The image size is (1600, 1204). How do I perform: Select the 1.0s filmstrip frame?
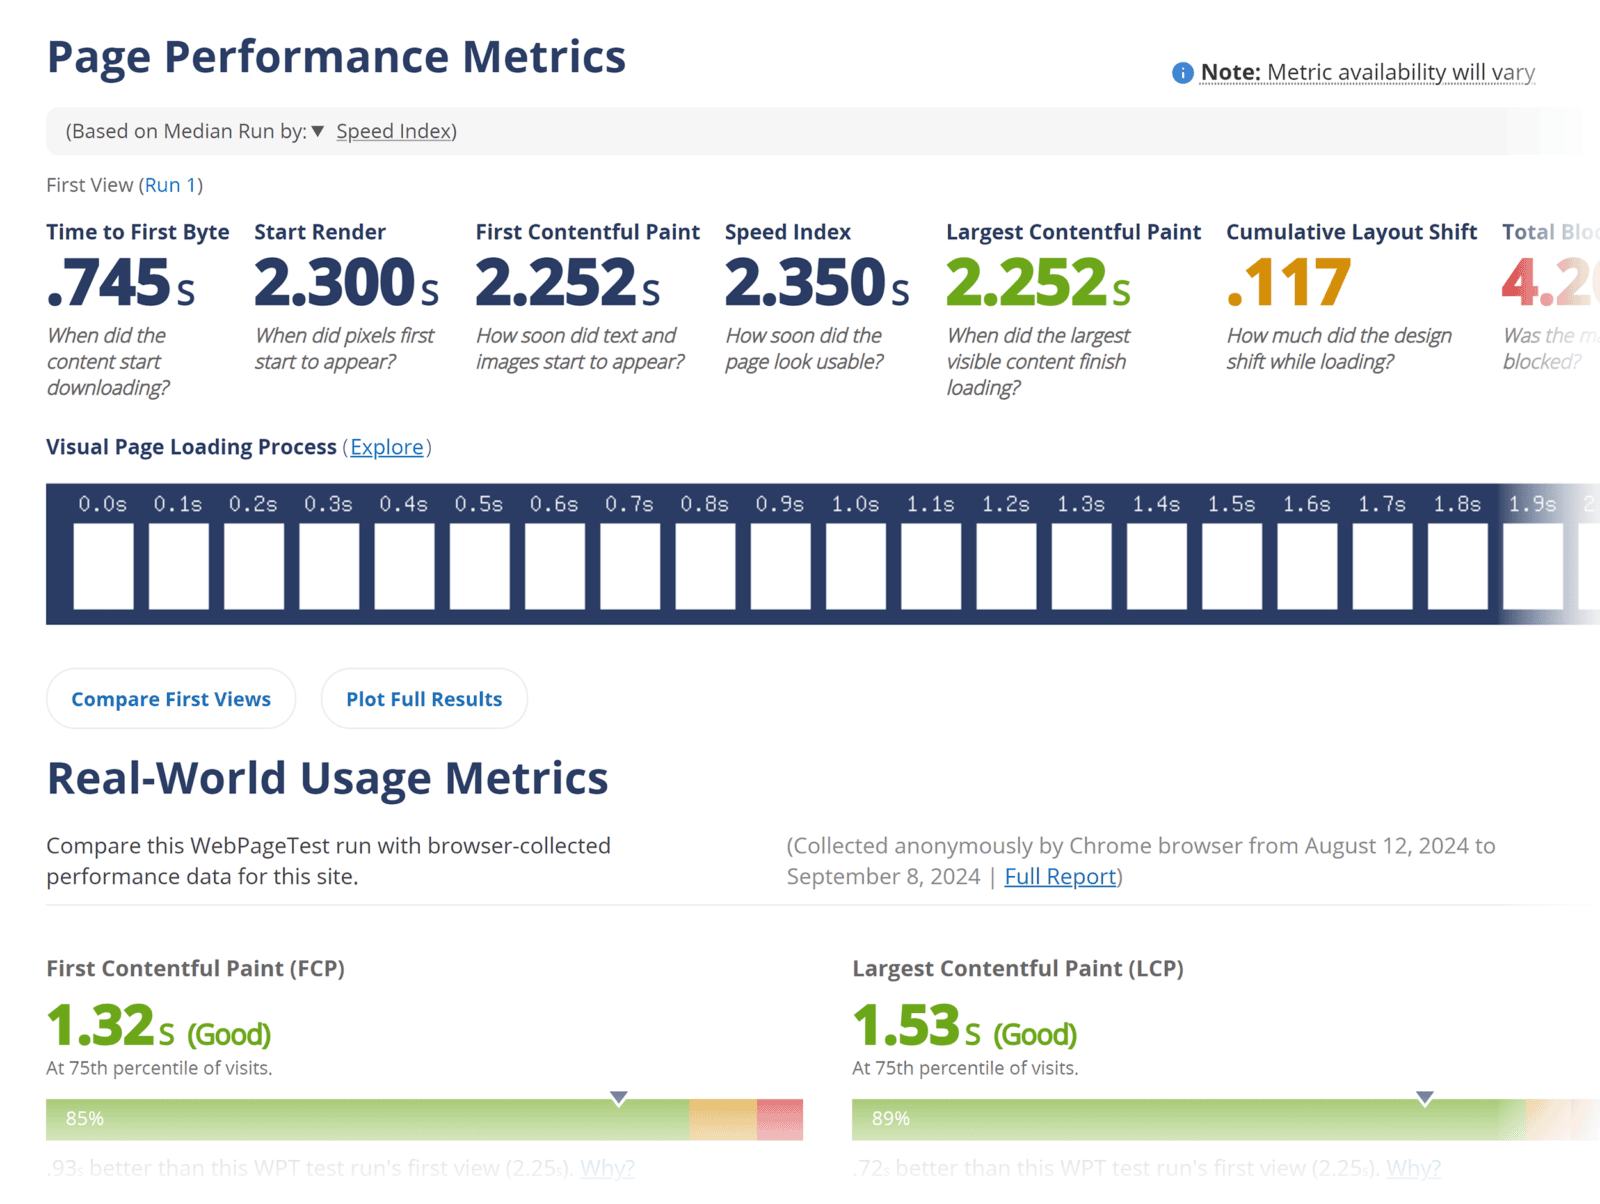[855, 565]
